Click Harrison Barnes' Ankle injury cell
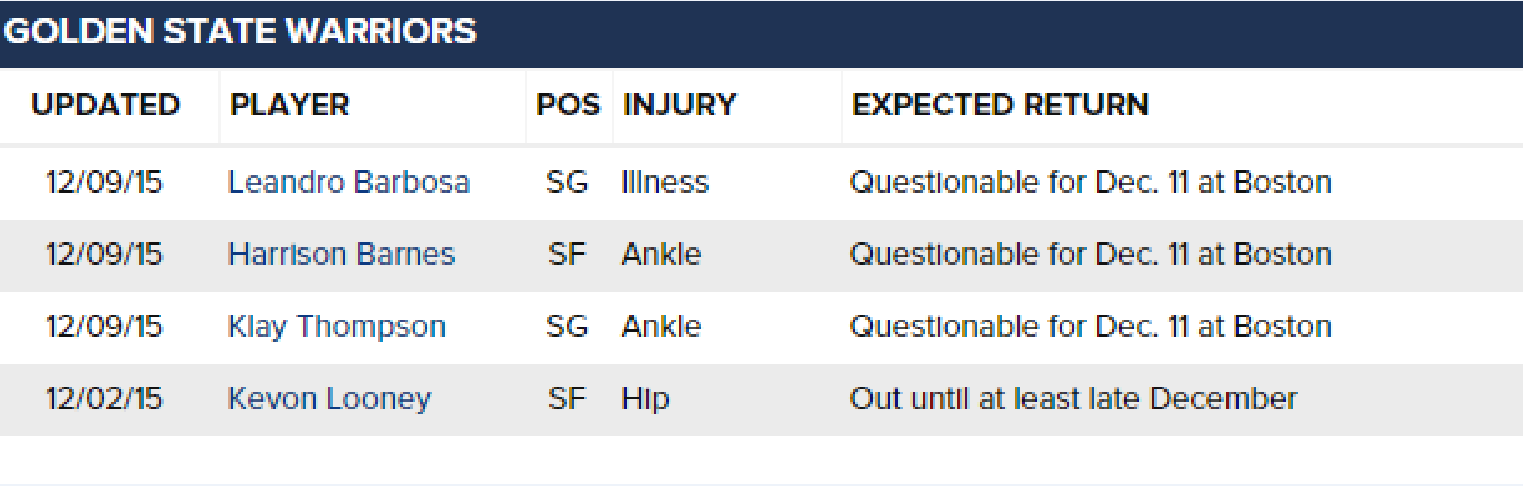This screenshot has width=1523, height=486. (661, 255)
